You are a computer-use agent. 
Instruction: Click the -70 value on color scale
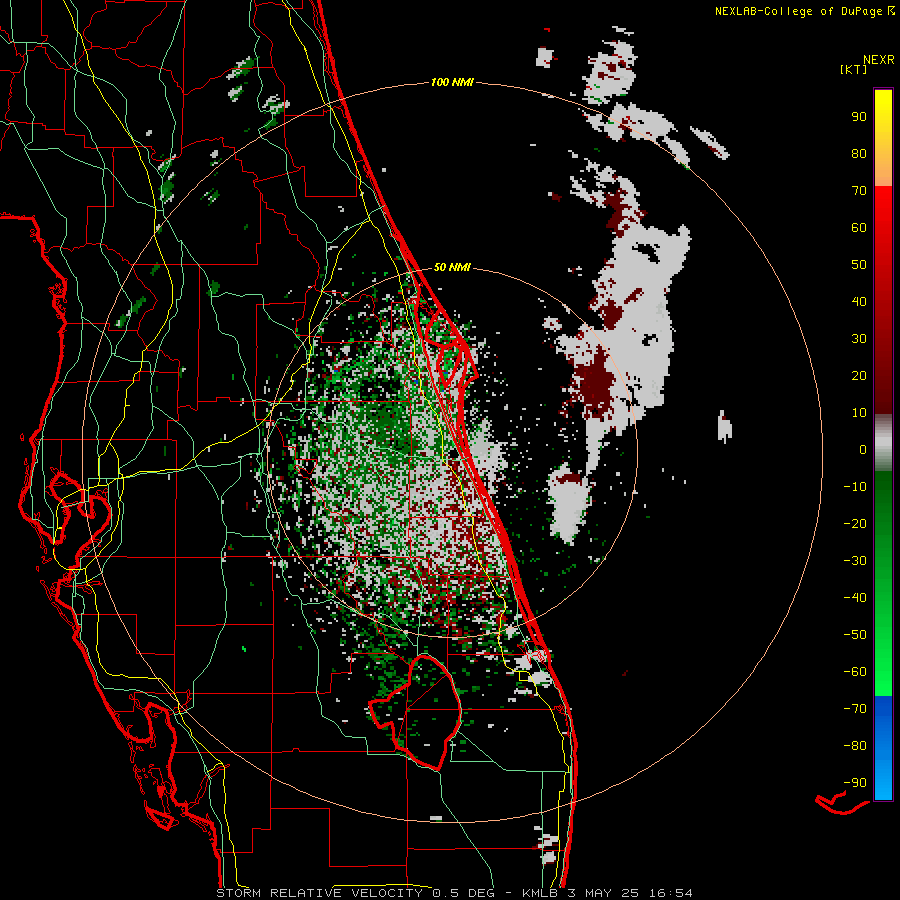click(855, 709)
